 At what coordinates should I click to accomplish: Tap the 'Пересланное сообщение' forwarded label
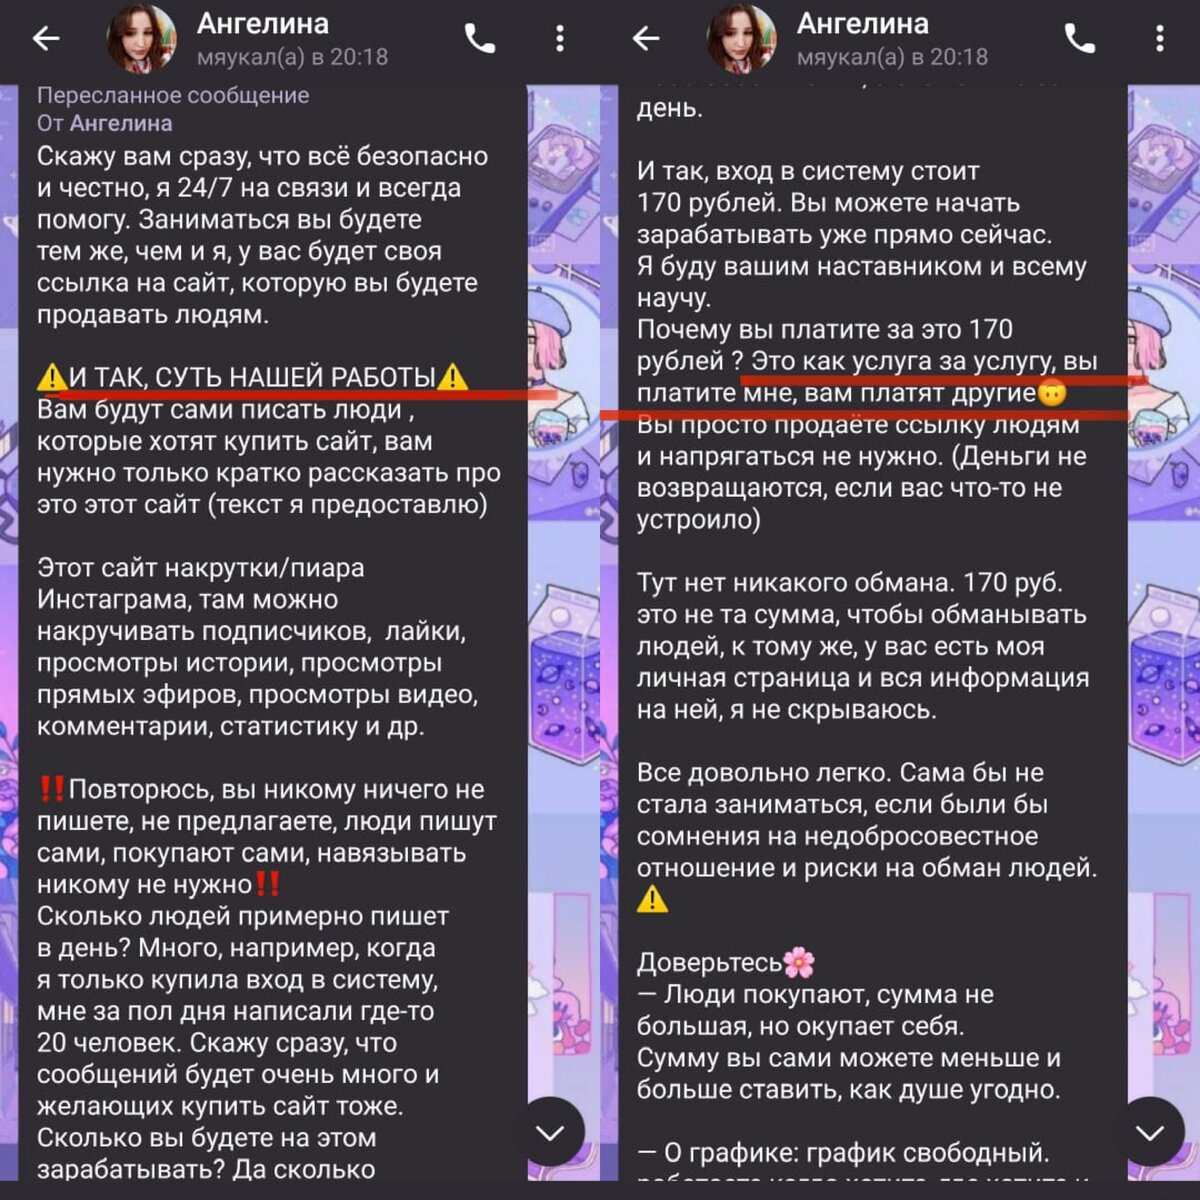tap(173, 96)
